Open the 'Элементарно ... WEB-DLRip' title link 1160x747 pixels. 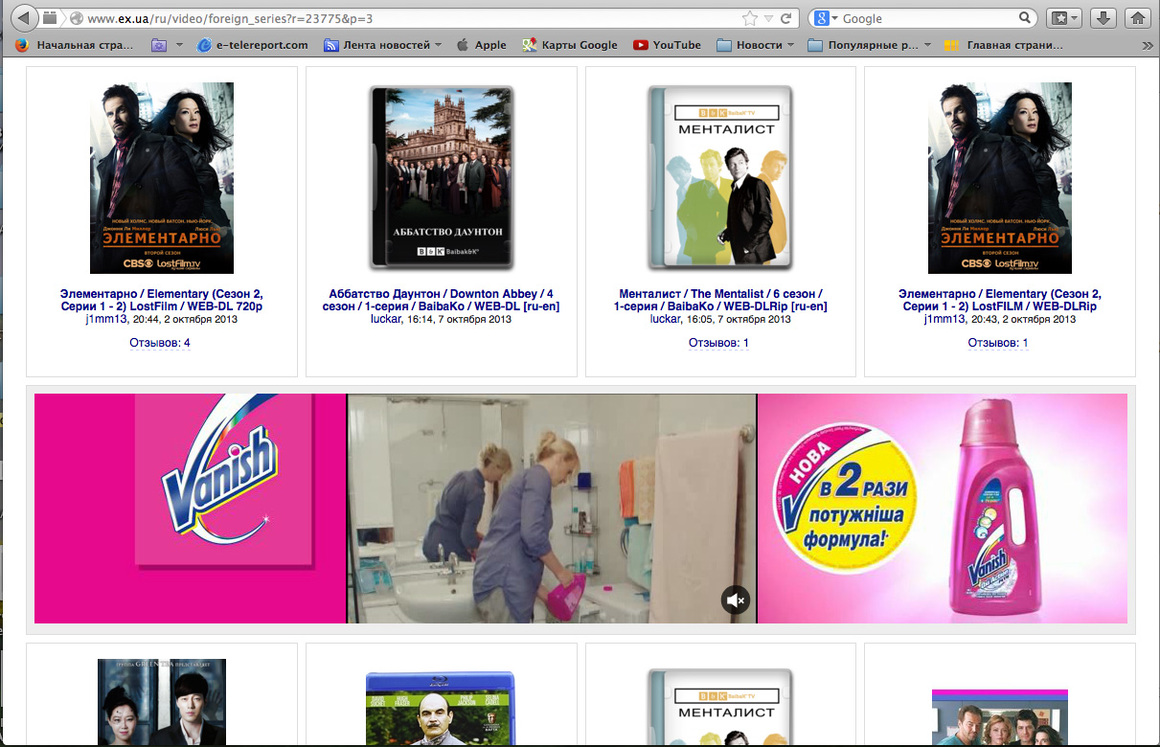(x=999, y=300)
